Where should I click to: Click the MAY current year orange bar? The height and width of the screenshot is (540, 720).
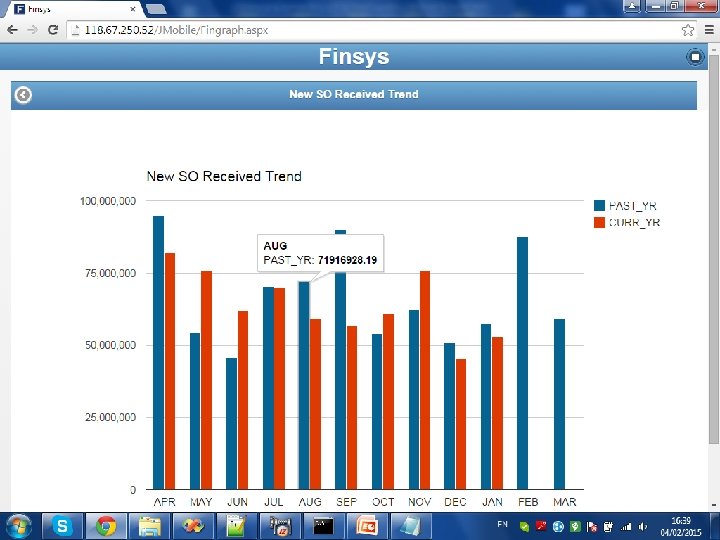click(207, 380)
